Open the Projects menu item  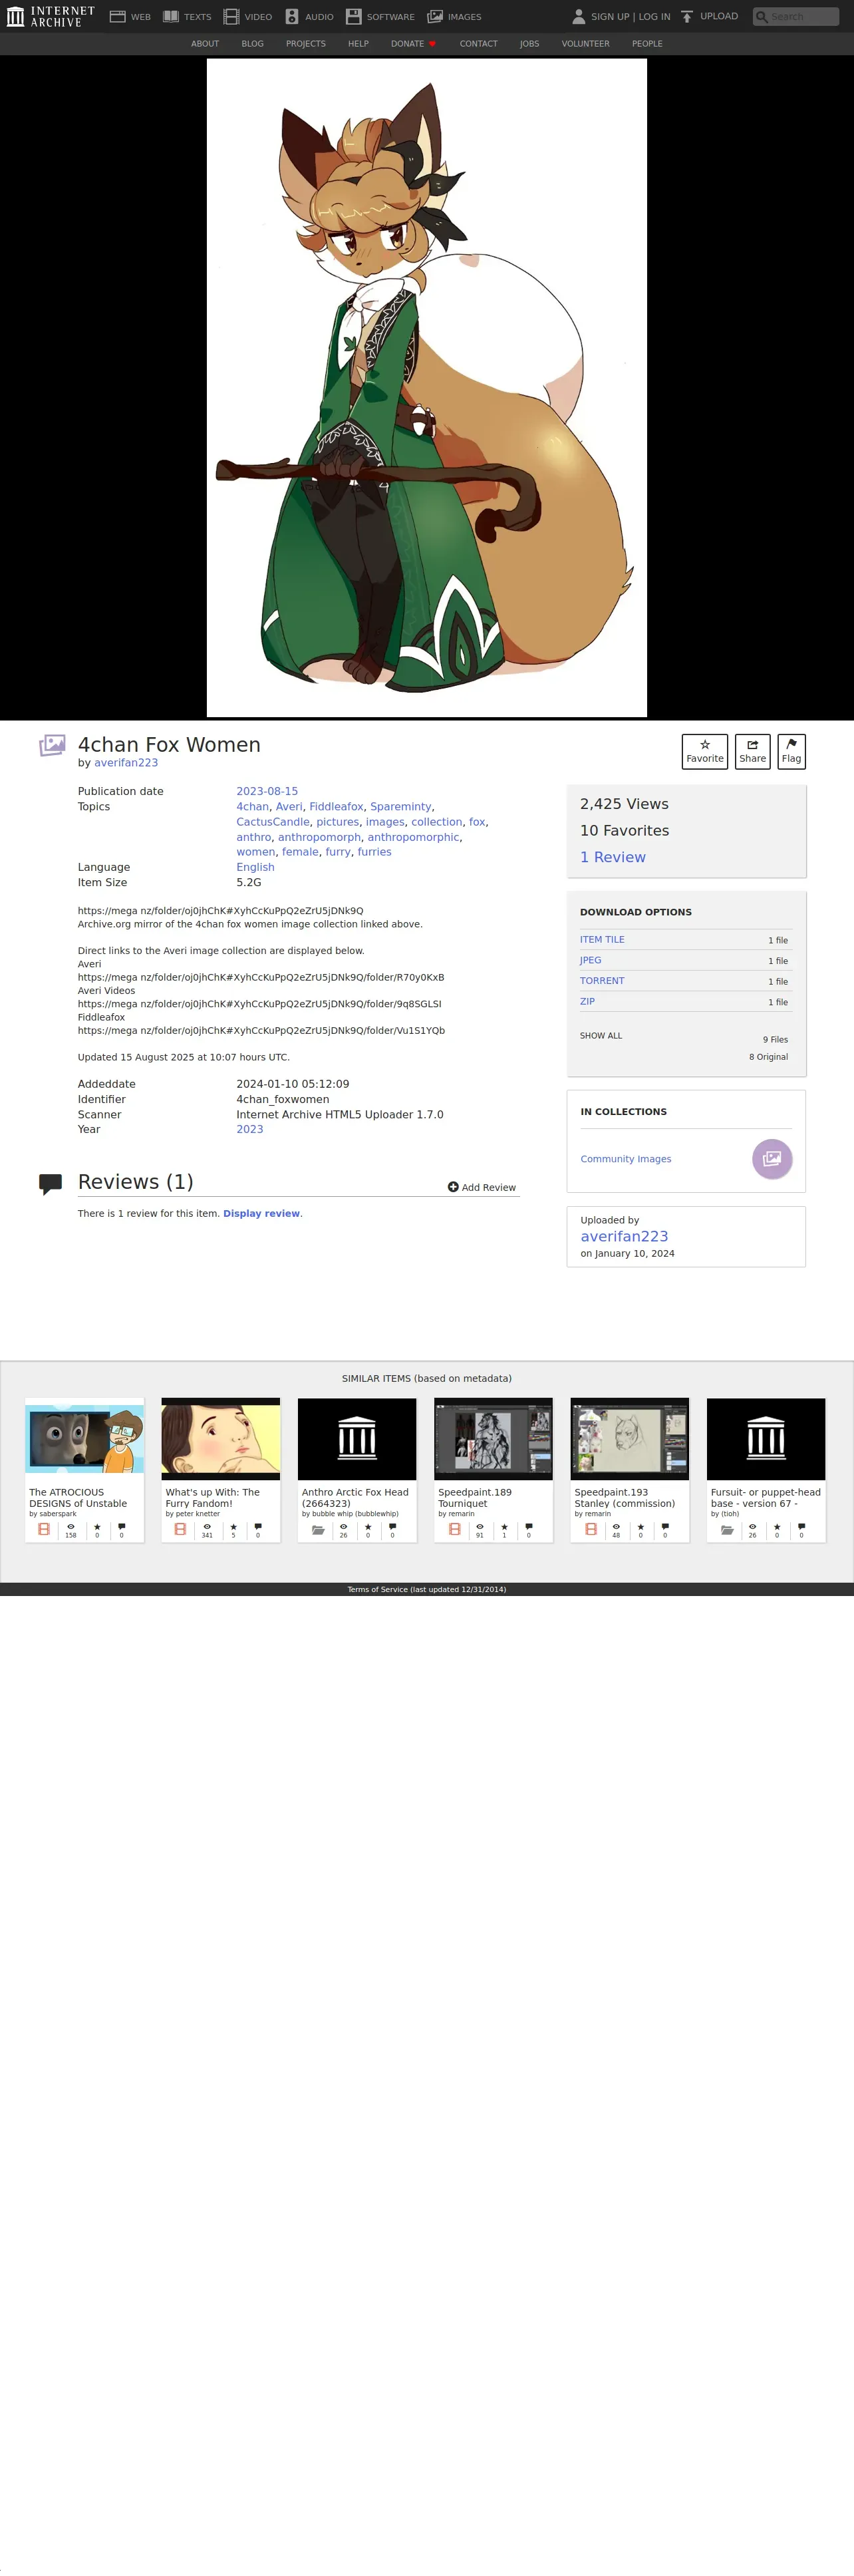(306, 44)
